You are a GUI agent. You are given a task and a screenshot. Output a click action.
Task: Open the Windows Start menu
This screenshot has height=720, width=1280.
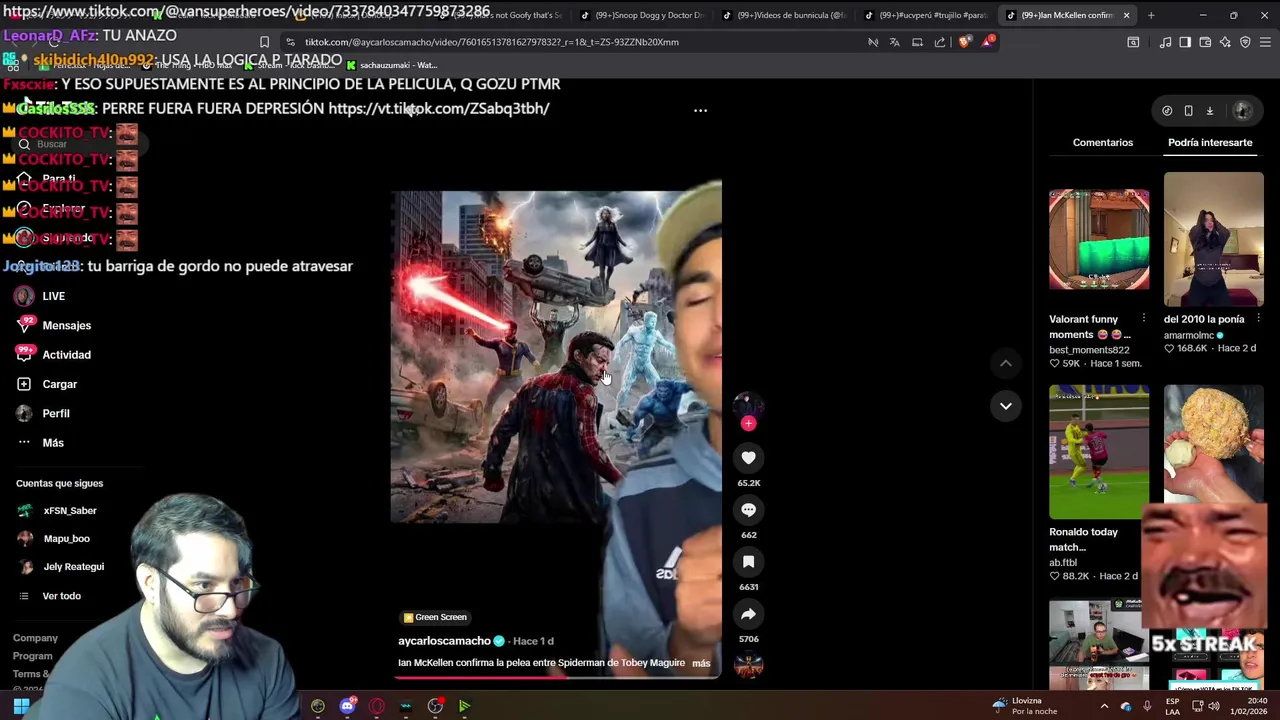21,706
